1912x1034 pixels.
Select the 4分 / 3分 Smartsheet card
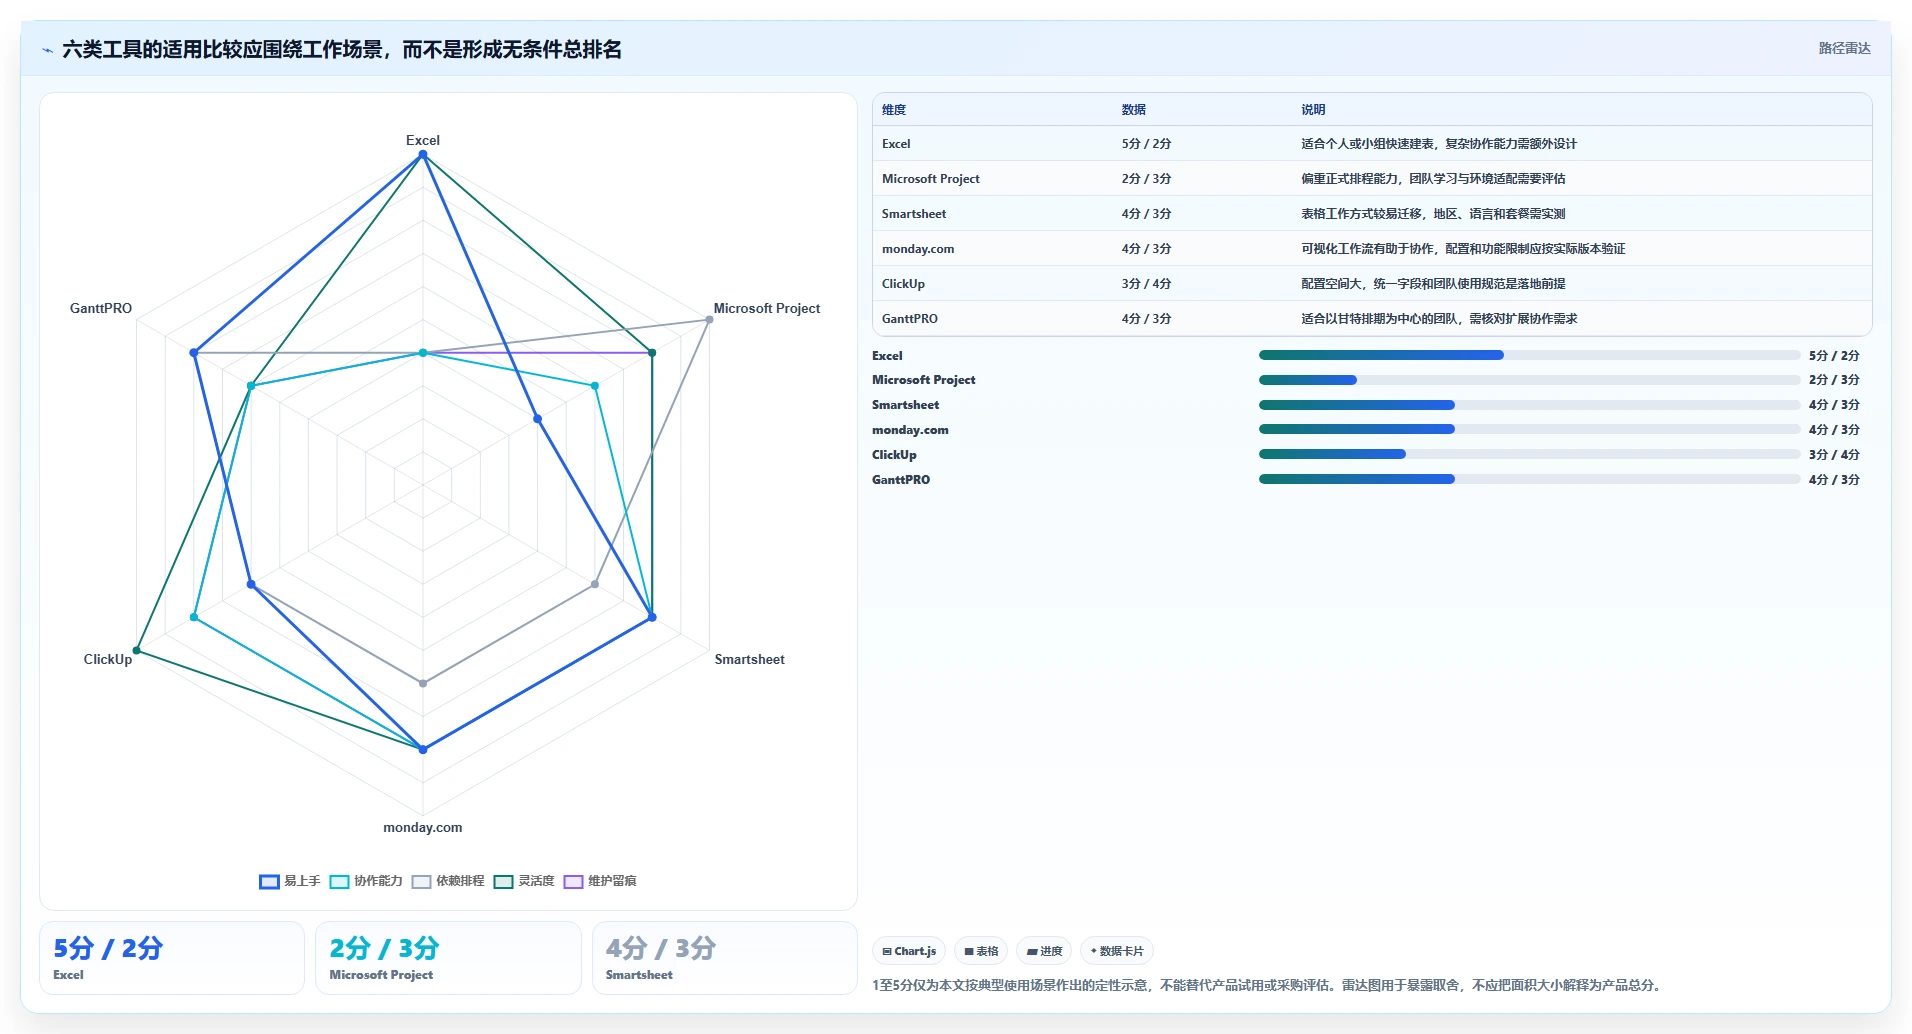coord(725,958)
